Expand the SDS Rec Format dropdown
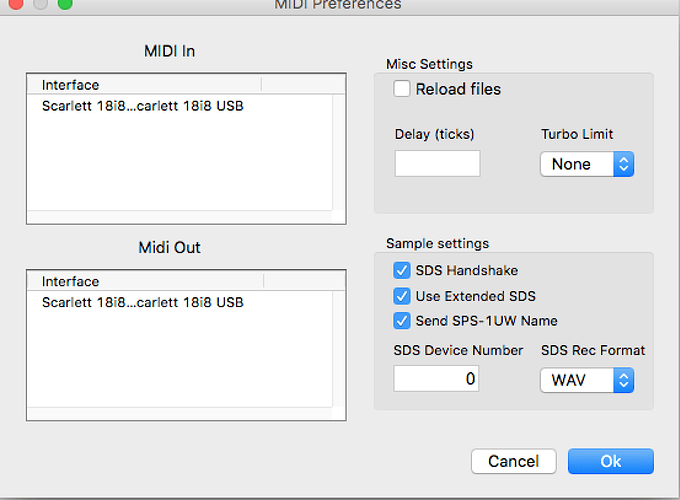The image size is (680, 500). click(x=587, y=380)
